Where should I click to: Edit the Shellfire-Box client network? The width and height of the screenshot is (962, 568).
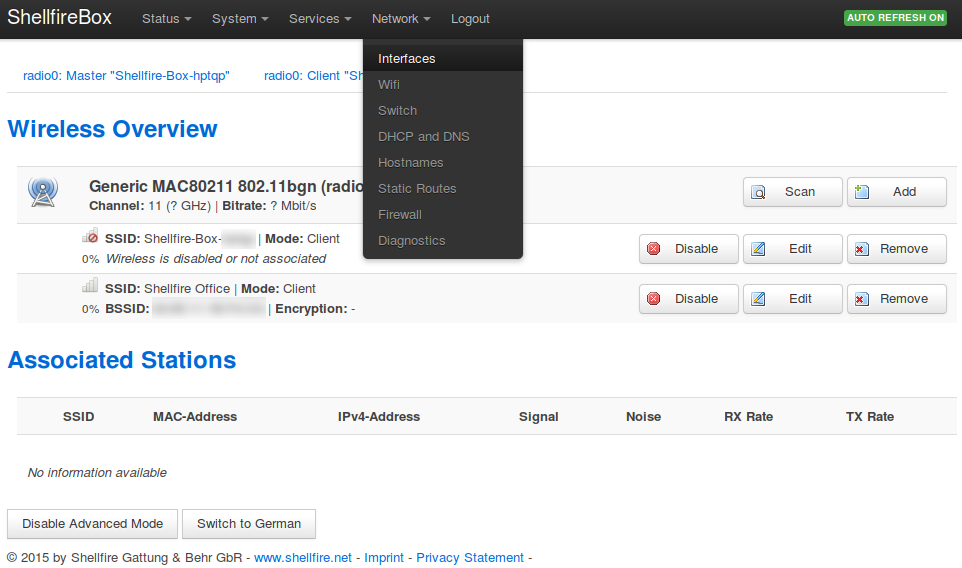793,249
